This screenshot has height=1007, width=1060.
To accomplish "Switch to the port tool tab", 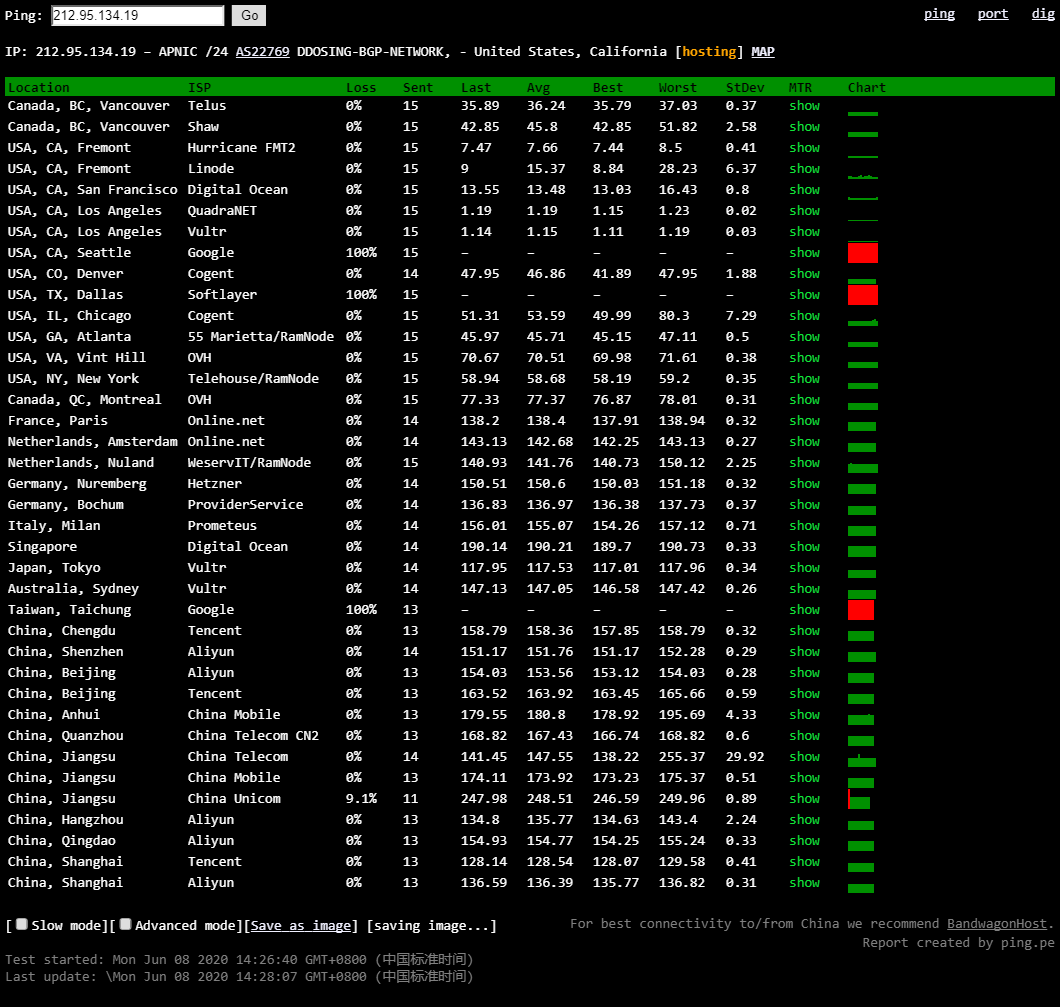I will click(x=992, y=14).
